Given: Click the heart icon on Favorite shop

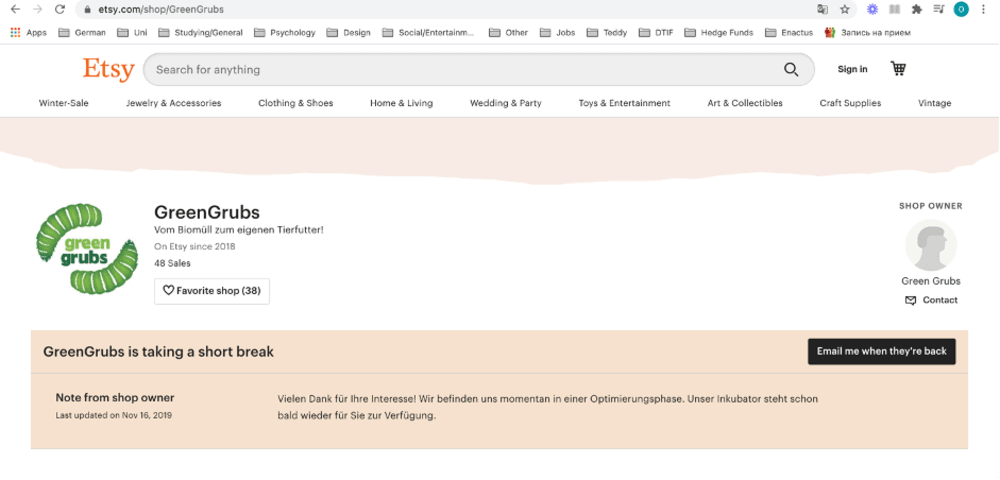Looking at the screenshot, I should pyautogui.click(x=168, y=291).
